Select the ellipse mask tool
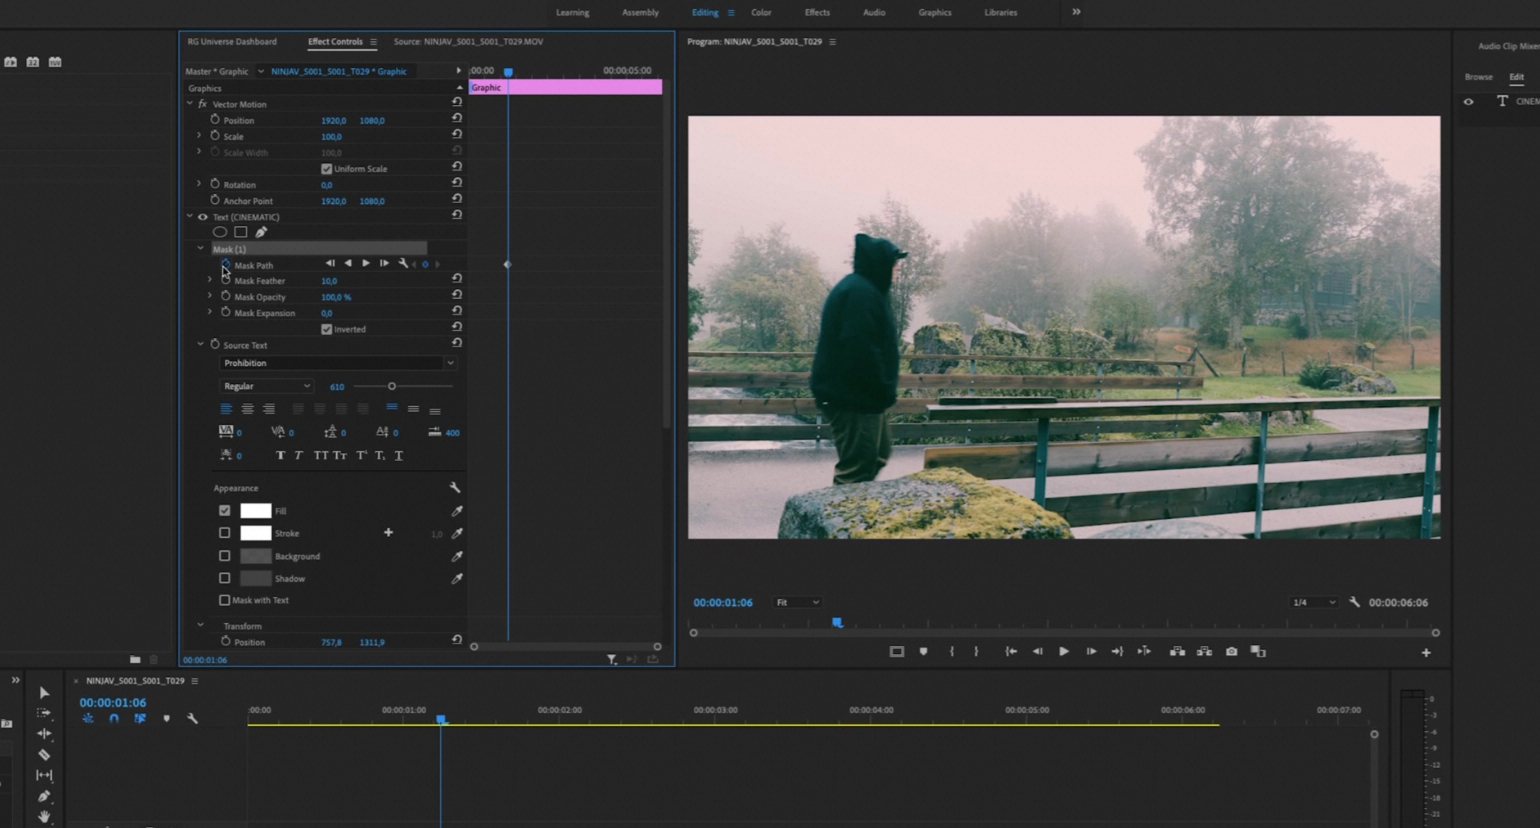The image size is (1540, 828). (x=219, y=232)
